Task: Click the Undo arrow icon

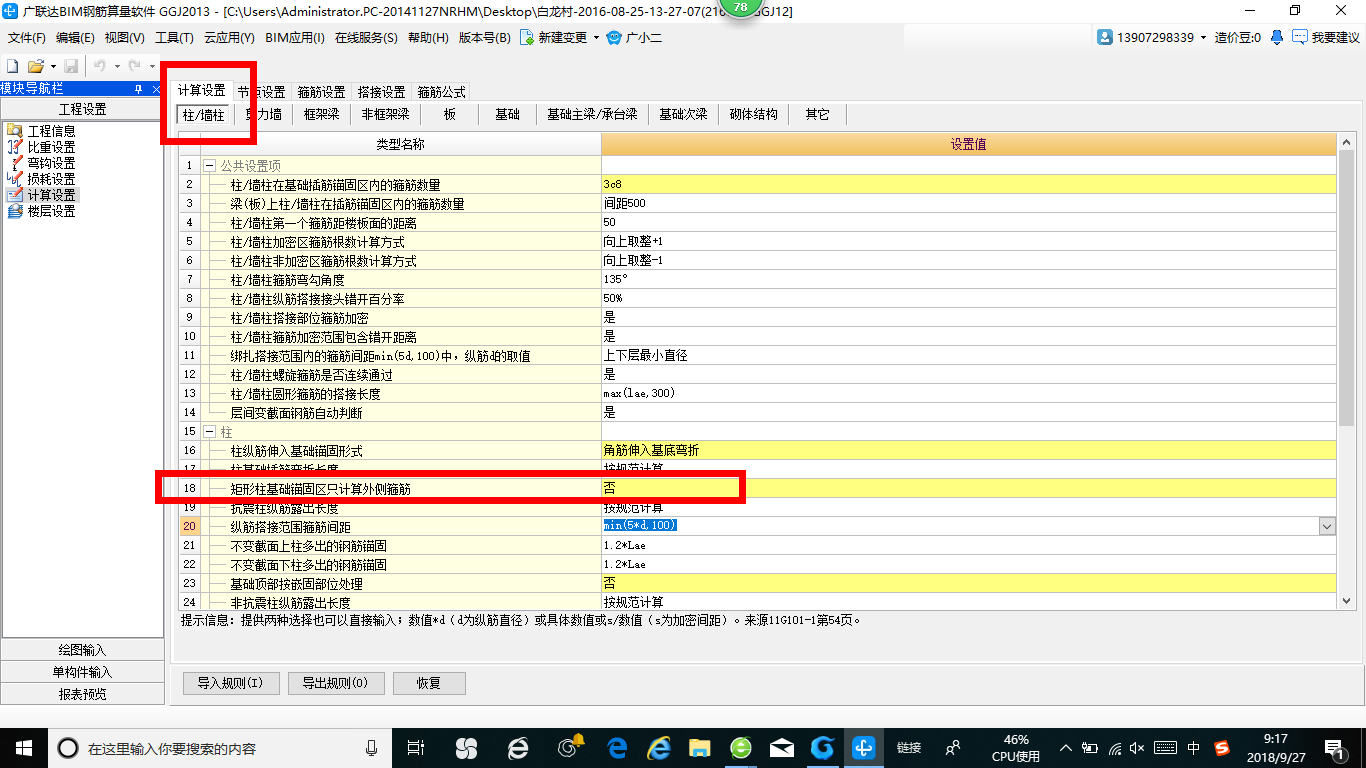Action: coord(101,65)
